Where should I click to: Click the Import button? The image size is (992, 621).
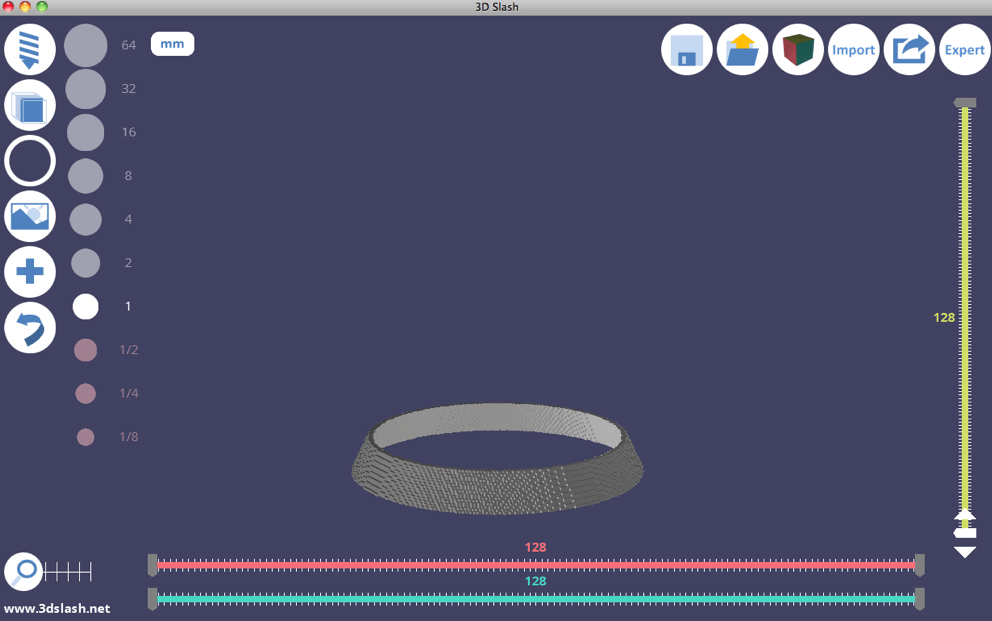tap(853, 49)
